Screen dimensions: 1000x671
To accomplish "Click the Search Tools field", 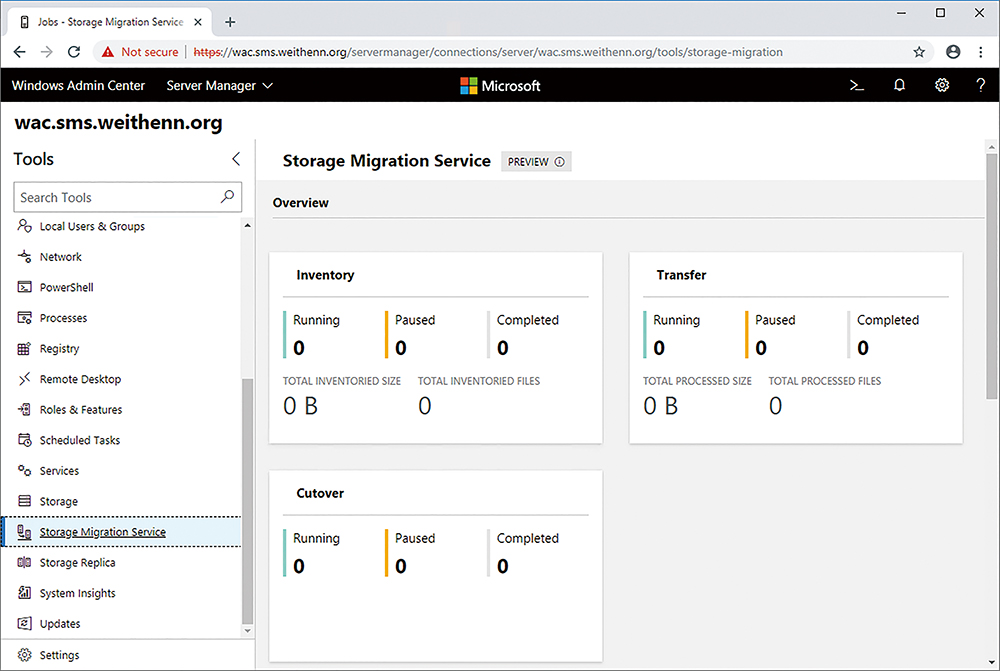I will [128, 197].
